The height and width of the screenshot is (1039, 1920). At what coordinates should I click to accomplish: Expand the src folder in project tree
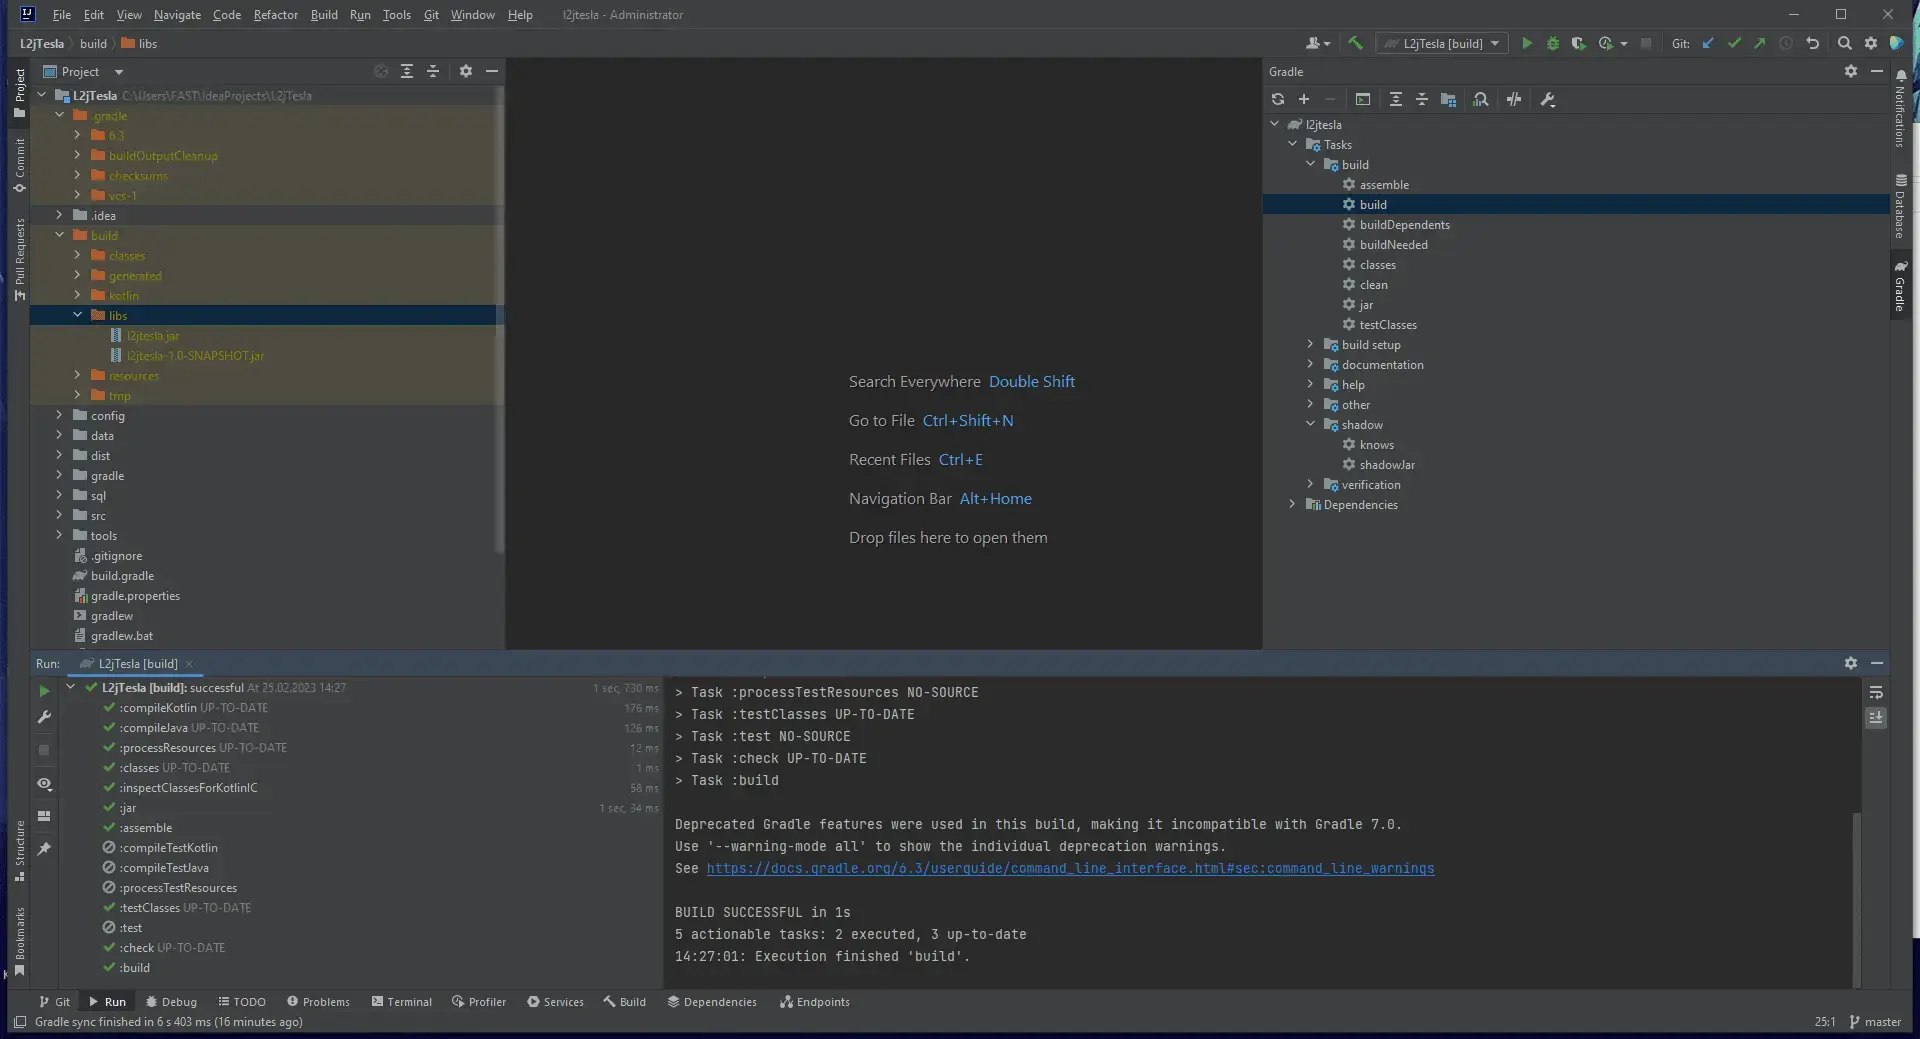pyautogui.click(x=60, y=515)
